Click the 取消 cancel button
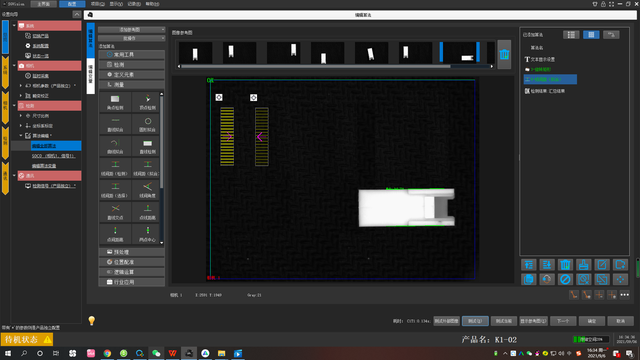The height and width of the screenshot is (360, 640). pos(620,321)
